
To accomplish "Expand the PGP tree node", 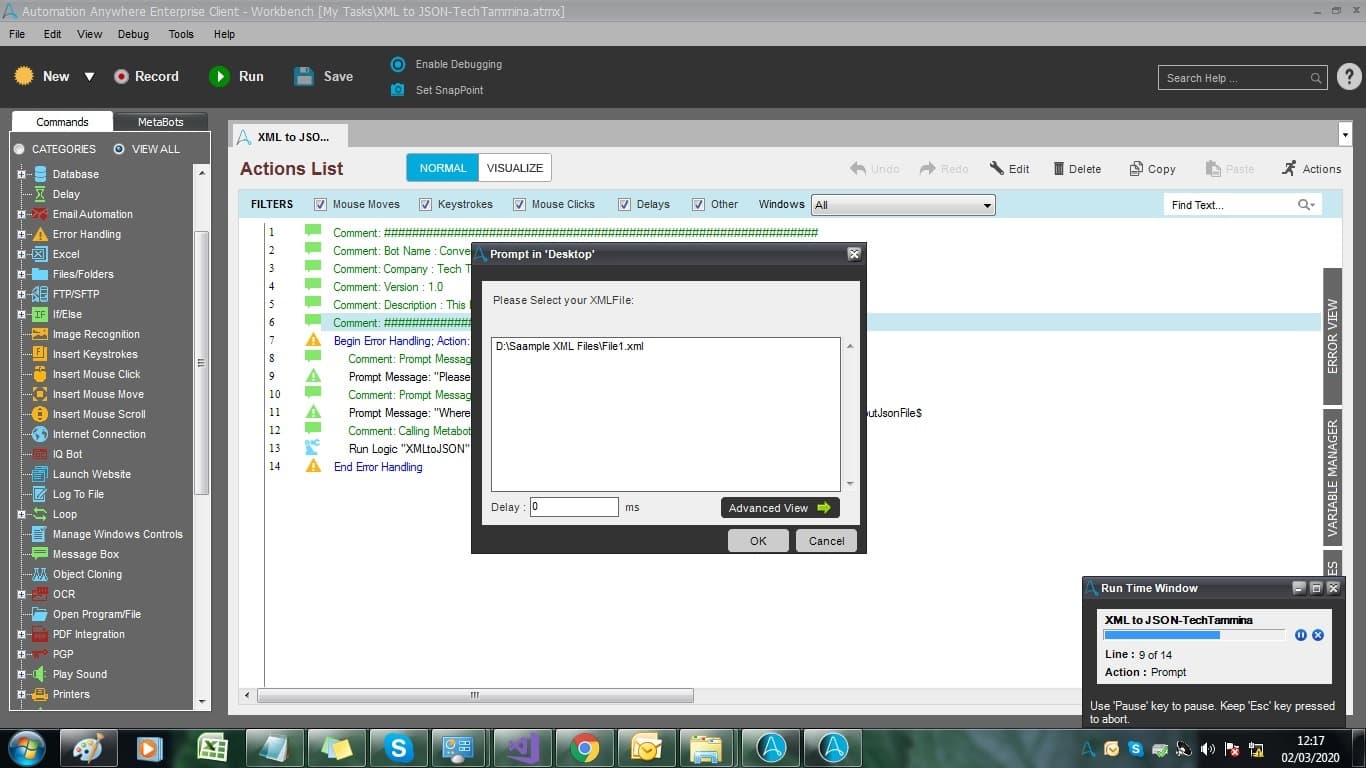I will click(x=21, y=654).
